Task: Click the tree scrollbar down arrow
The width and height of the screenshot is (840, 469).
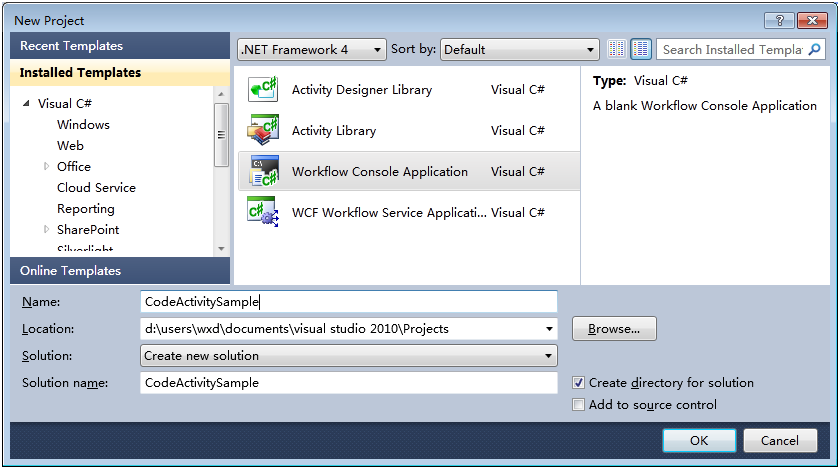Action: [x=221, y=249]
